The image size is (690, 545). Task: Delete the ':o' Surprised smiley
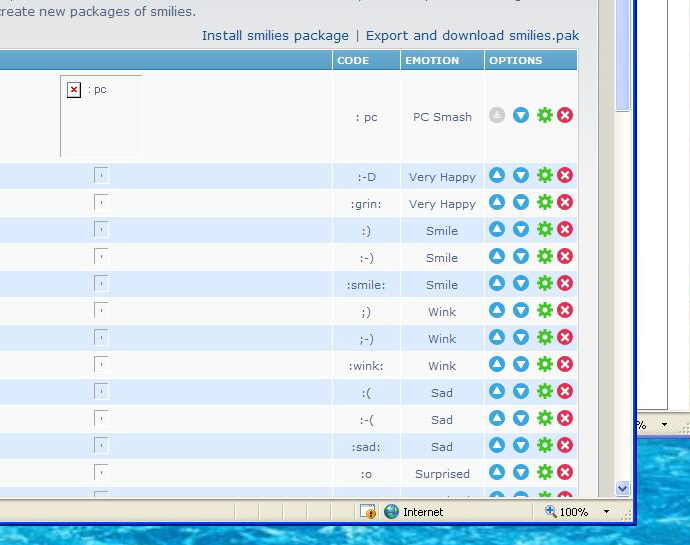click(565, 472)
